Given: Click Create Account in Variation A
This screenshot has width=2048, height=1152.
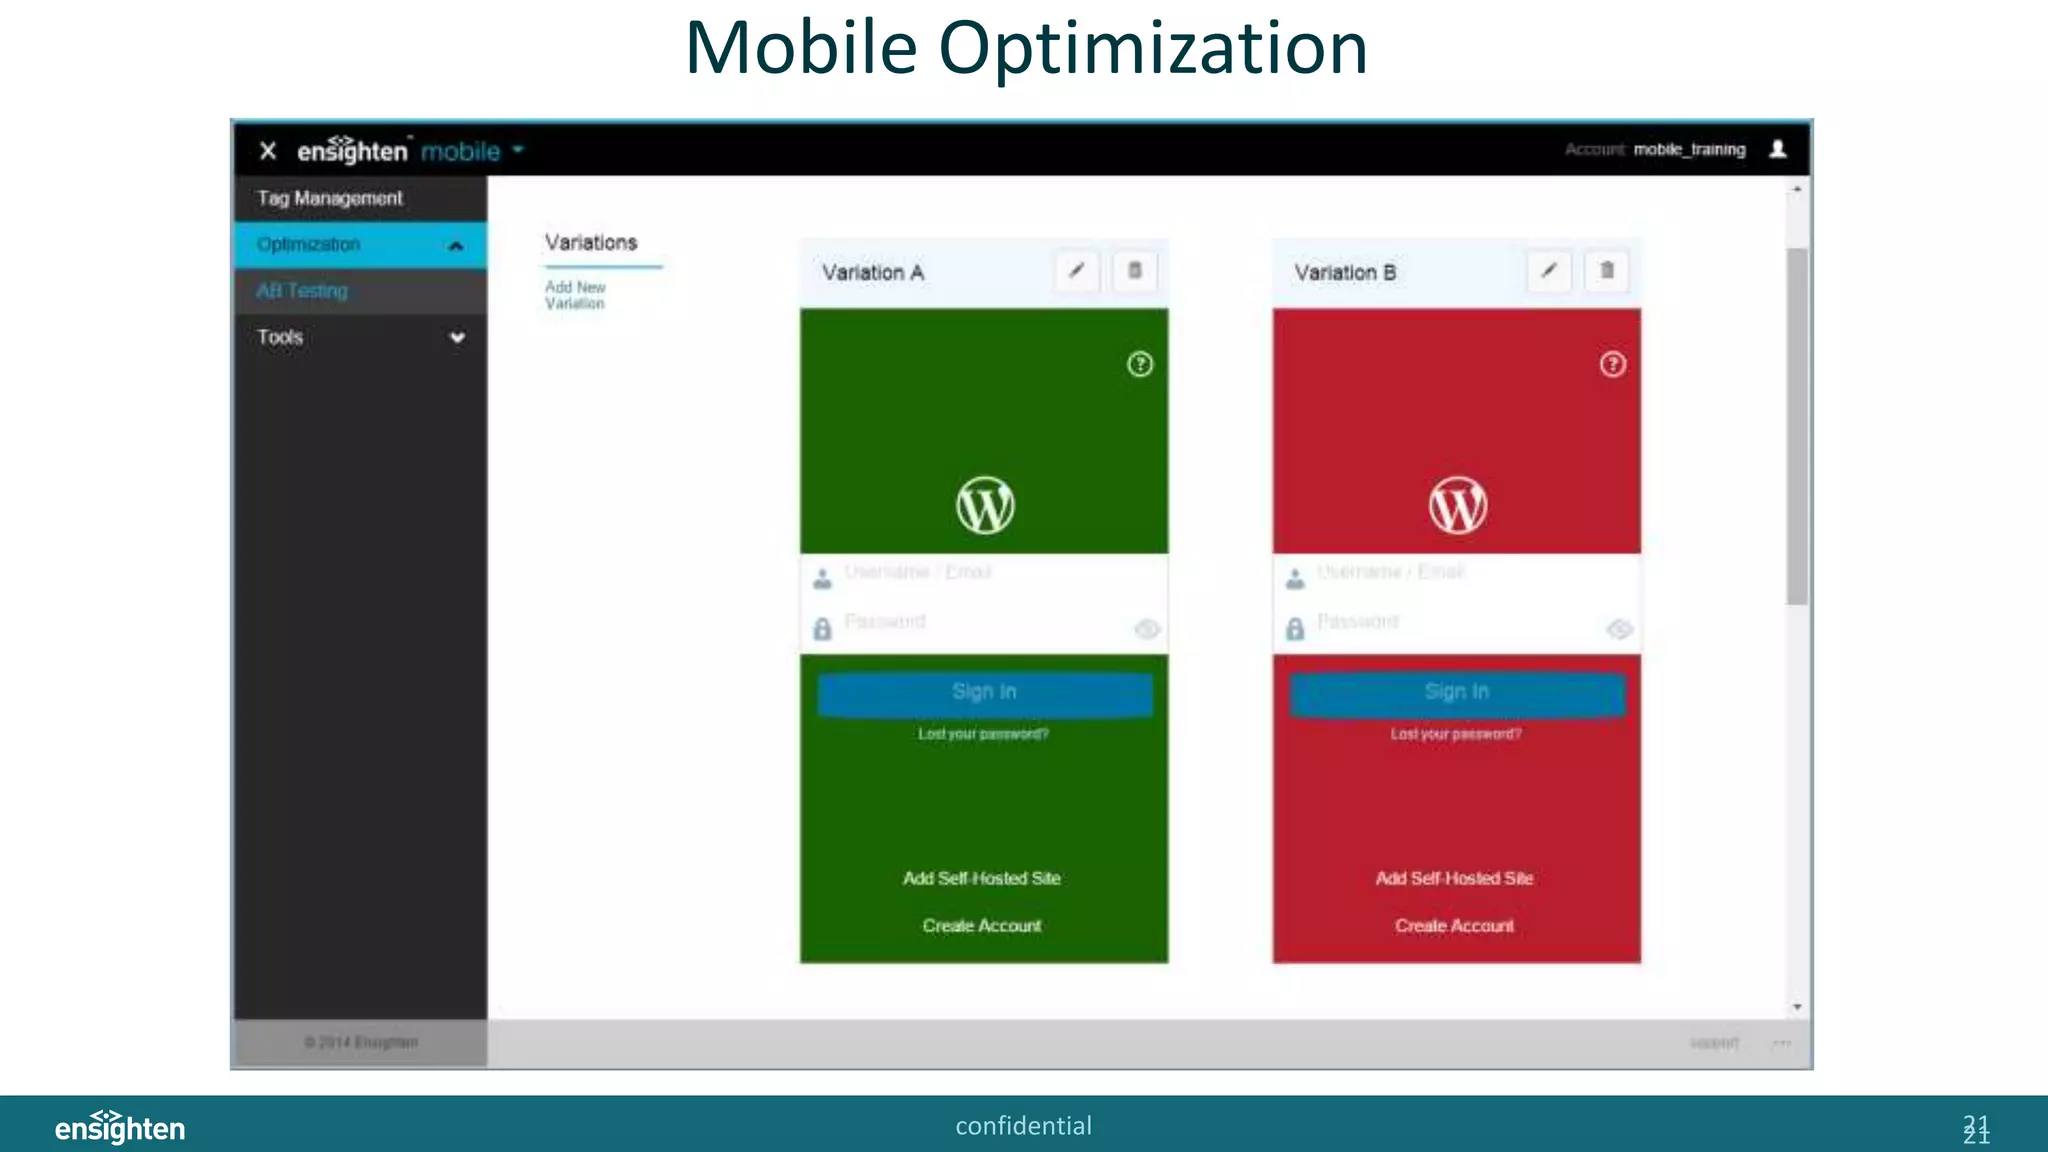Looking at the screenshot, I should (x=982, y=926).
